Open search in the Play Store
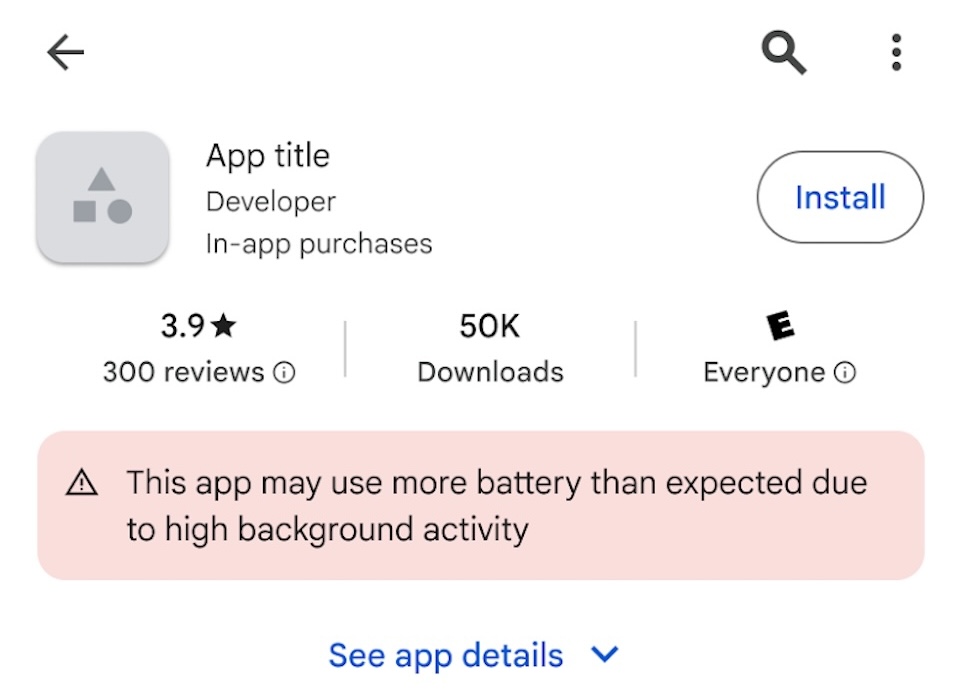The width and height of the screenshot is (962, 696). pyautogui.click(x=781, y=51)
